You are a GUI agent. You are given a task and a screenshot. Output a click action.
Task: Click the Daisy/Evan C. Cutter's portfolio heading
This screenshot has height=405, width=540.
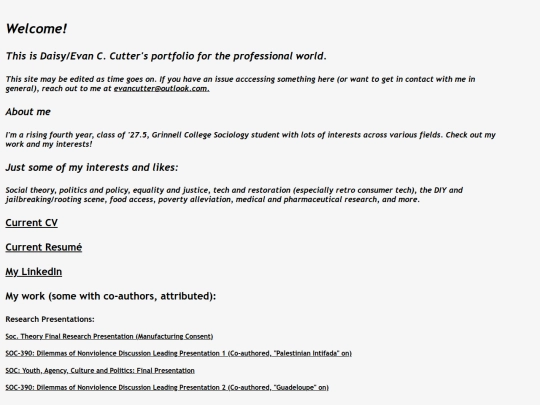(x=166, y=56)
